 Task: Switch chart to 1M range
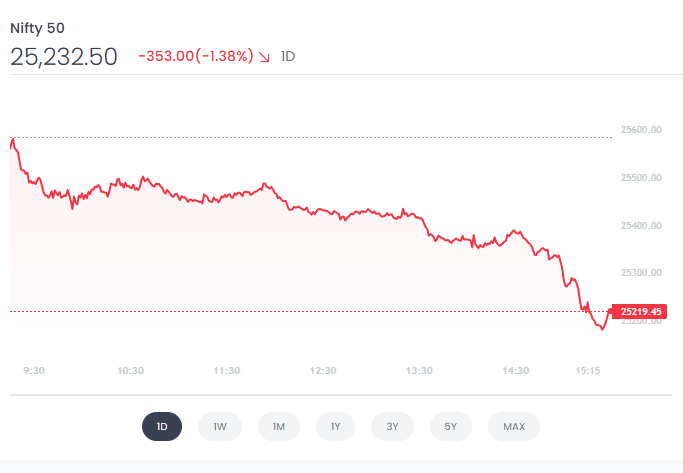(x=278, y=427)
